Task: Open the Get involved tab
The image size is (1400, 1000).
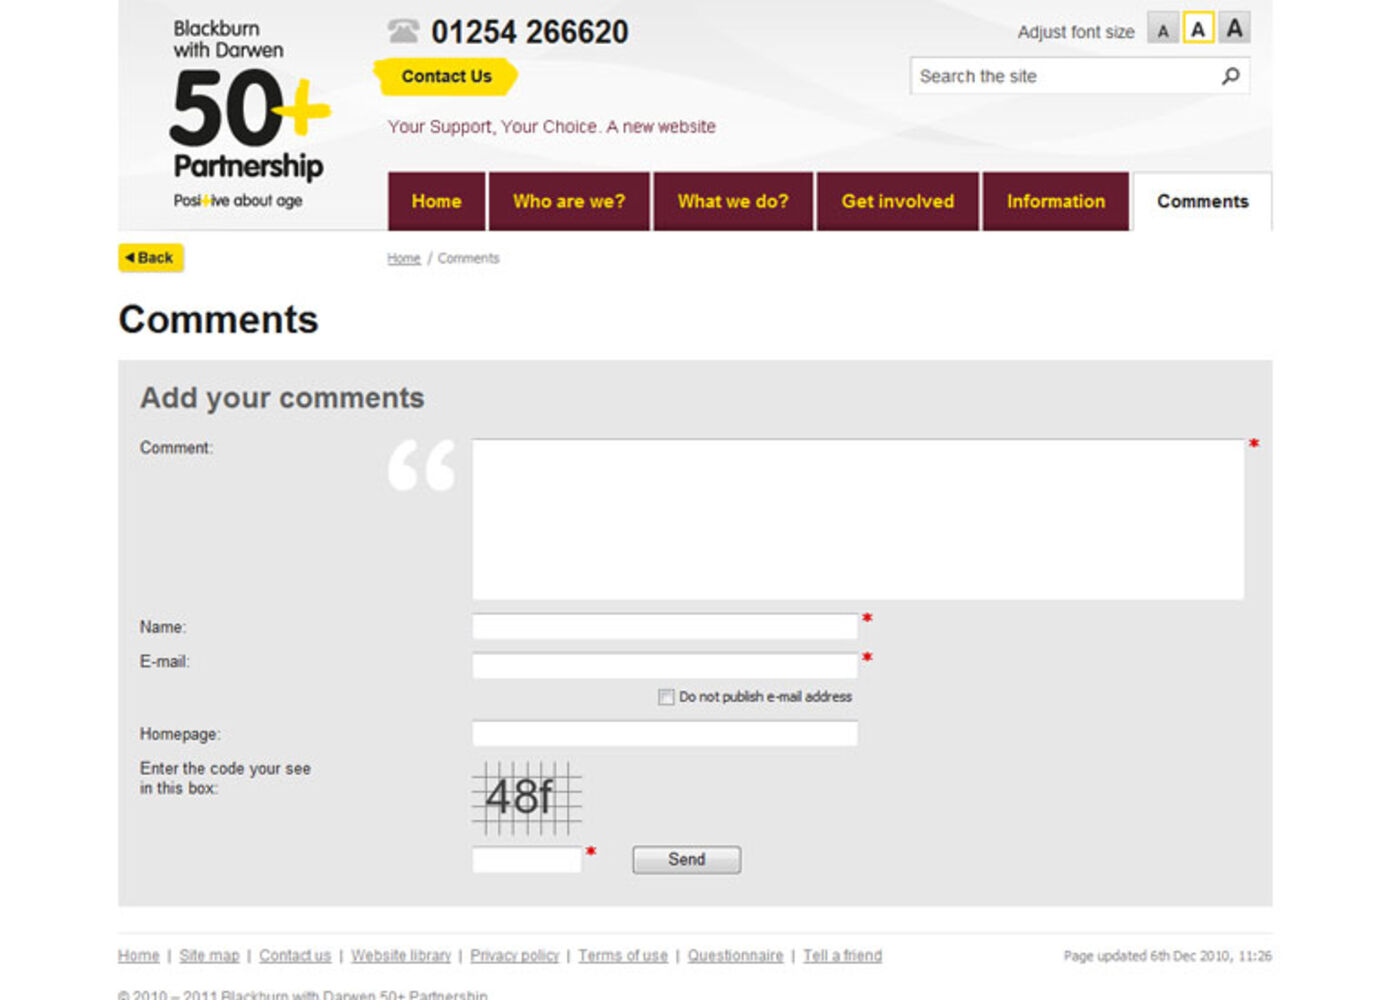Action: click(897, 201)
